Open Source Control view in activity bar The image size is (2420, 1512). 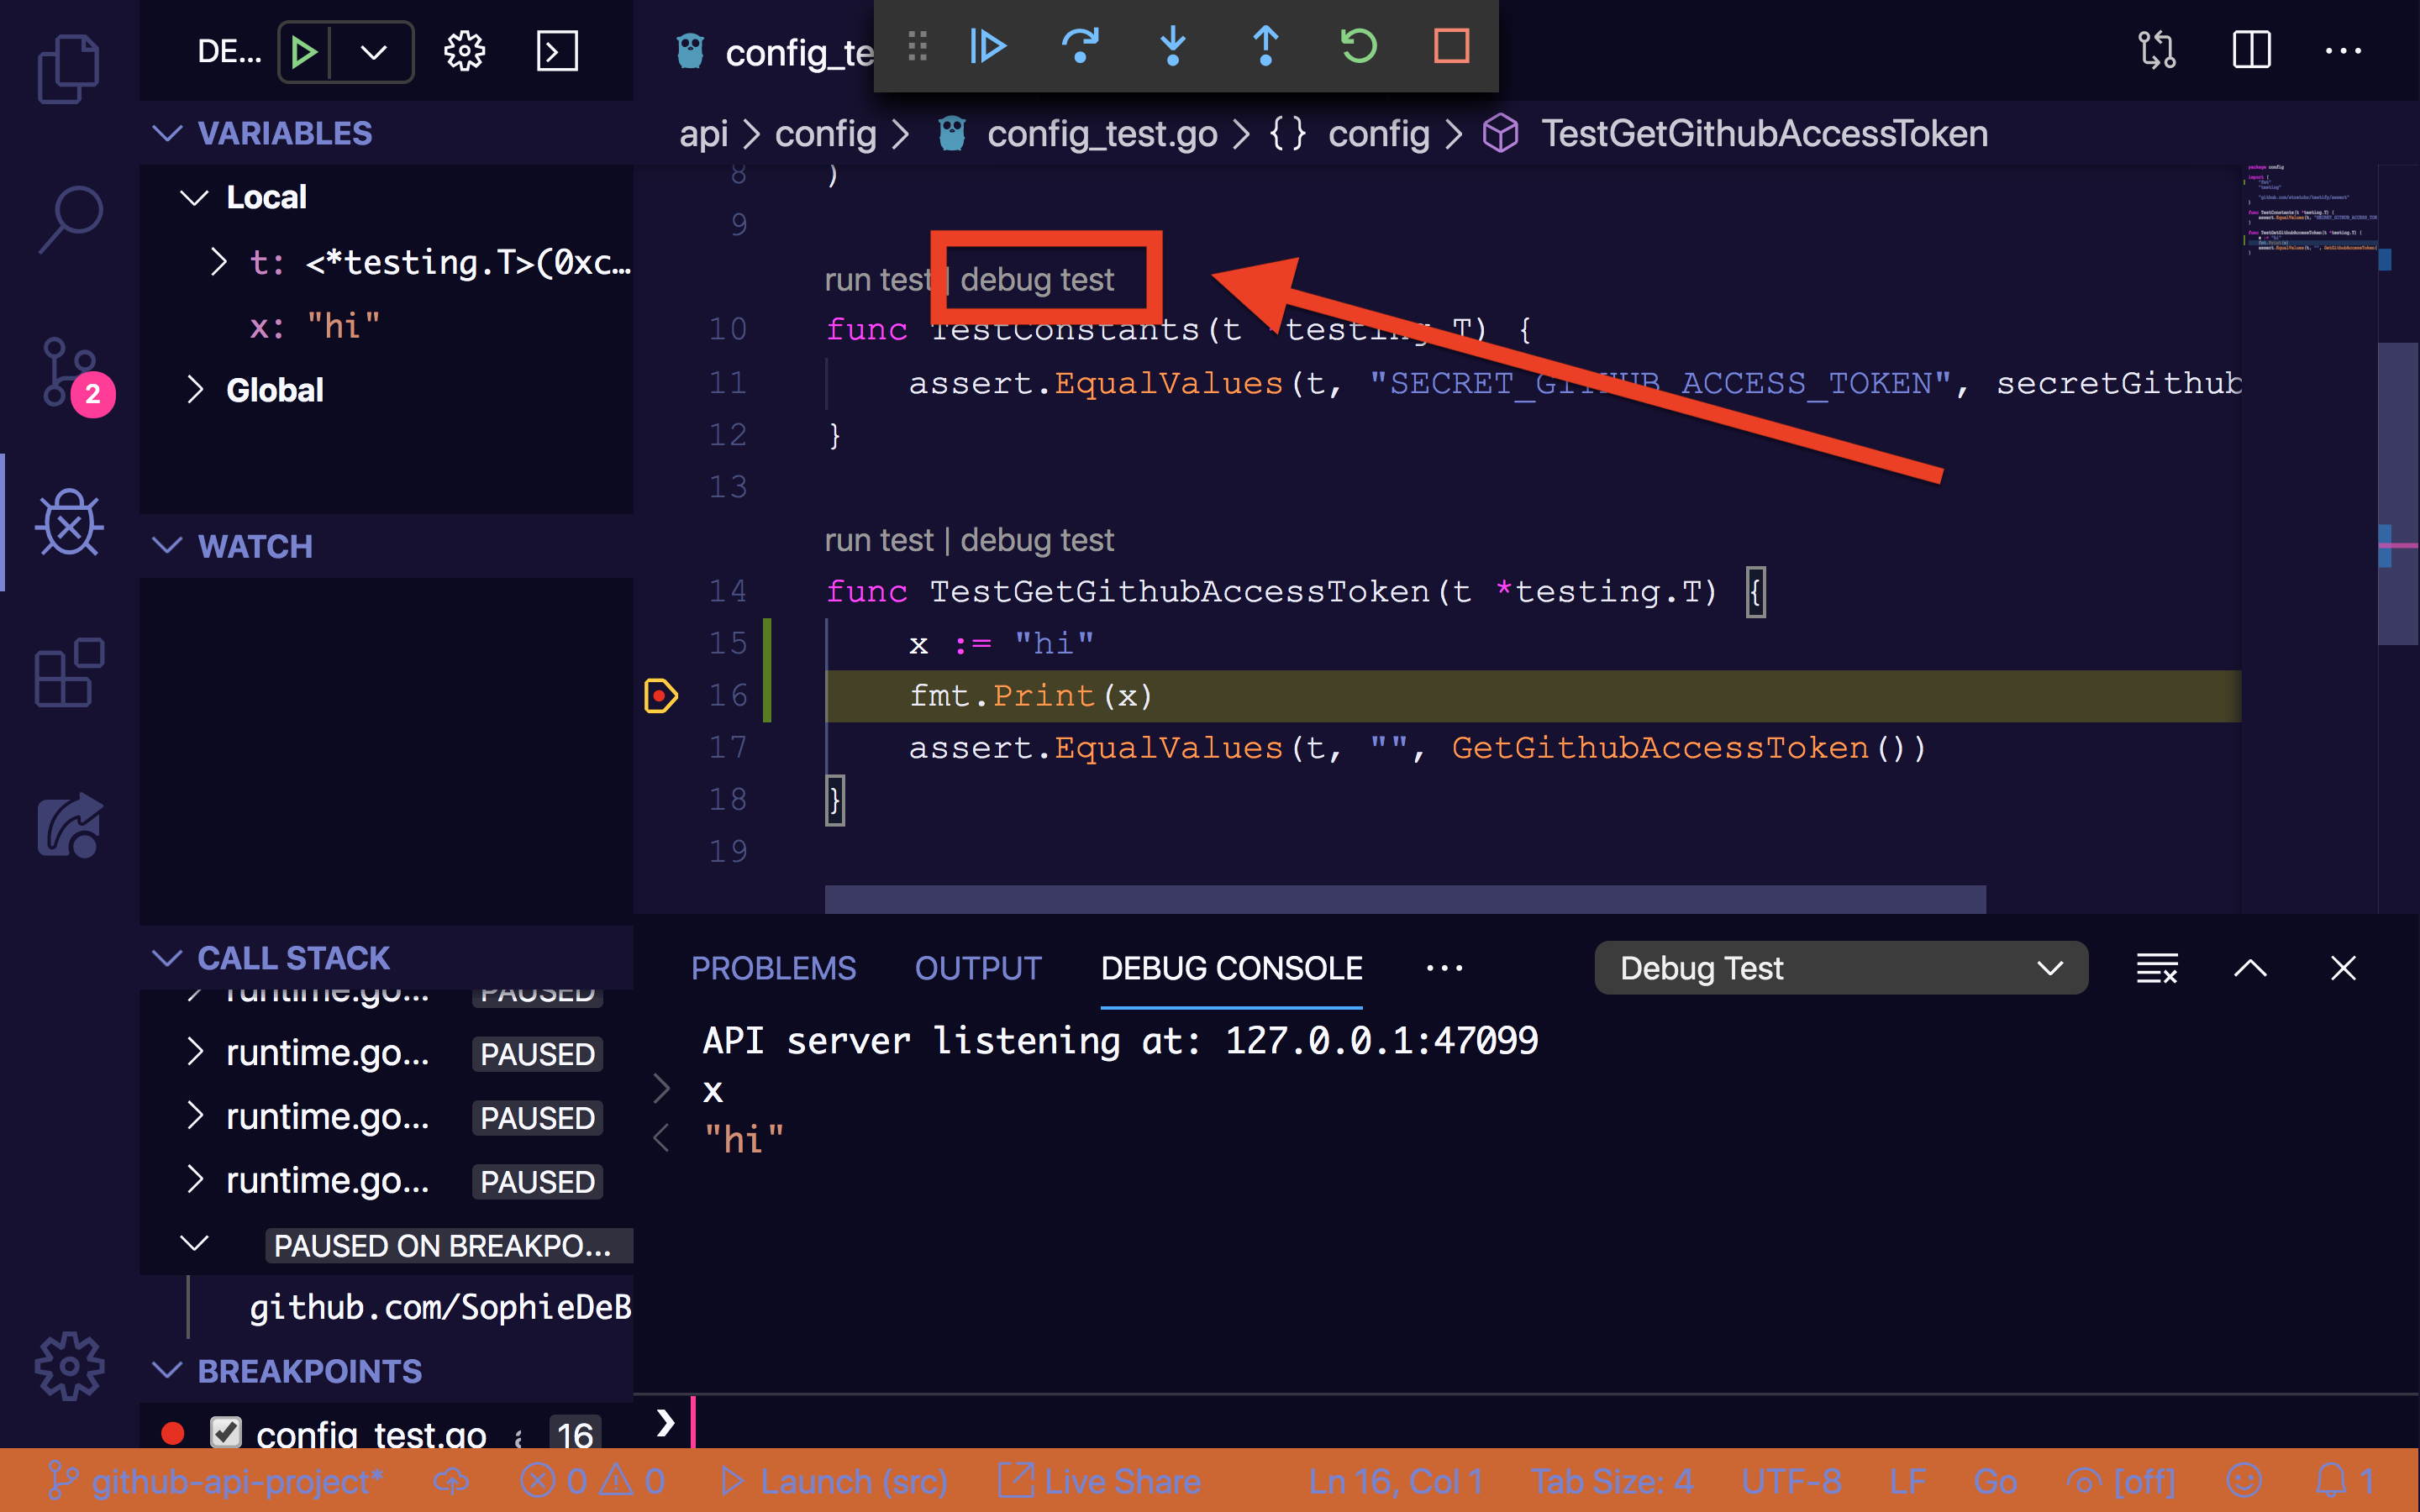(x=69, y=372)
